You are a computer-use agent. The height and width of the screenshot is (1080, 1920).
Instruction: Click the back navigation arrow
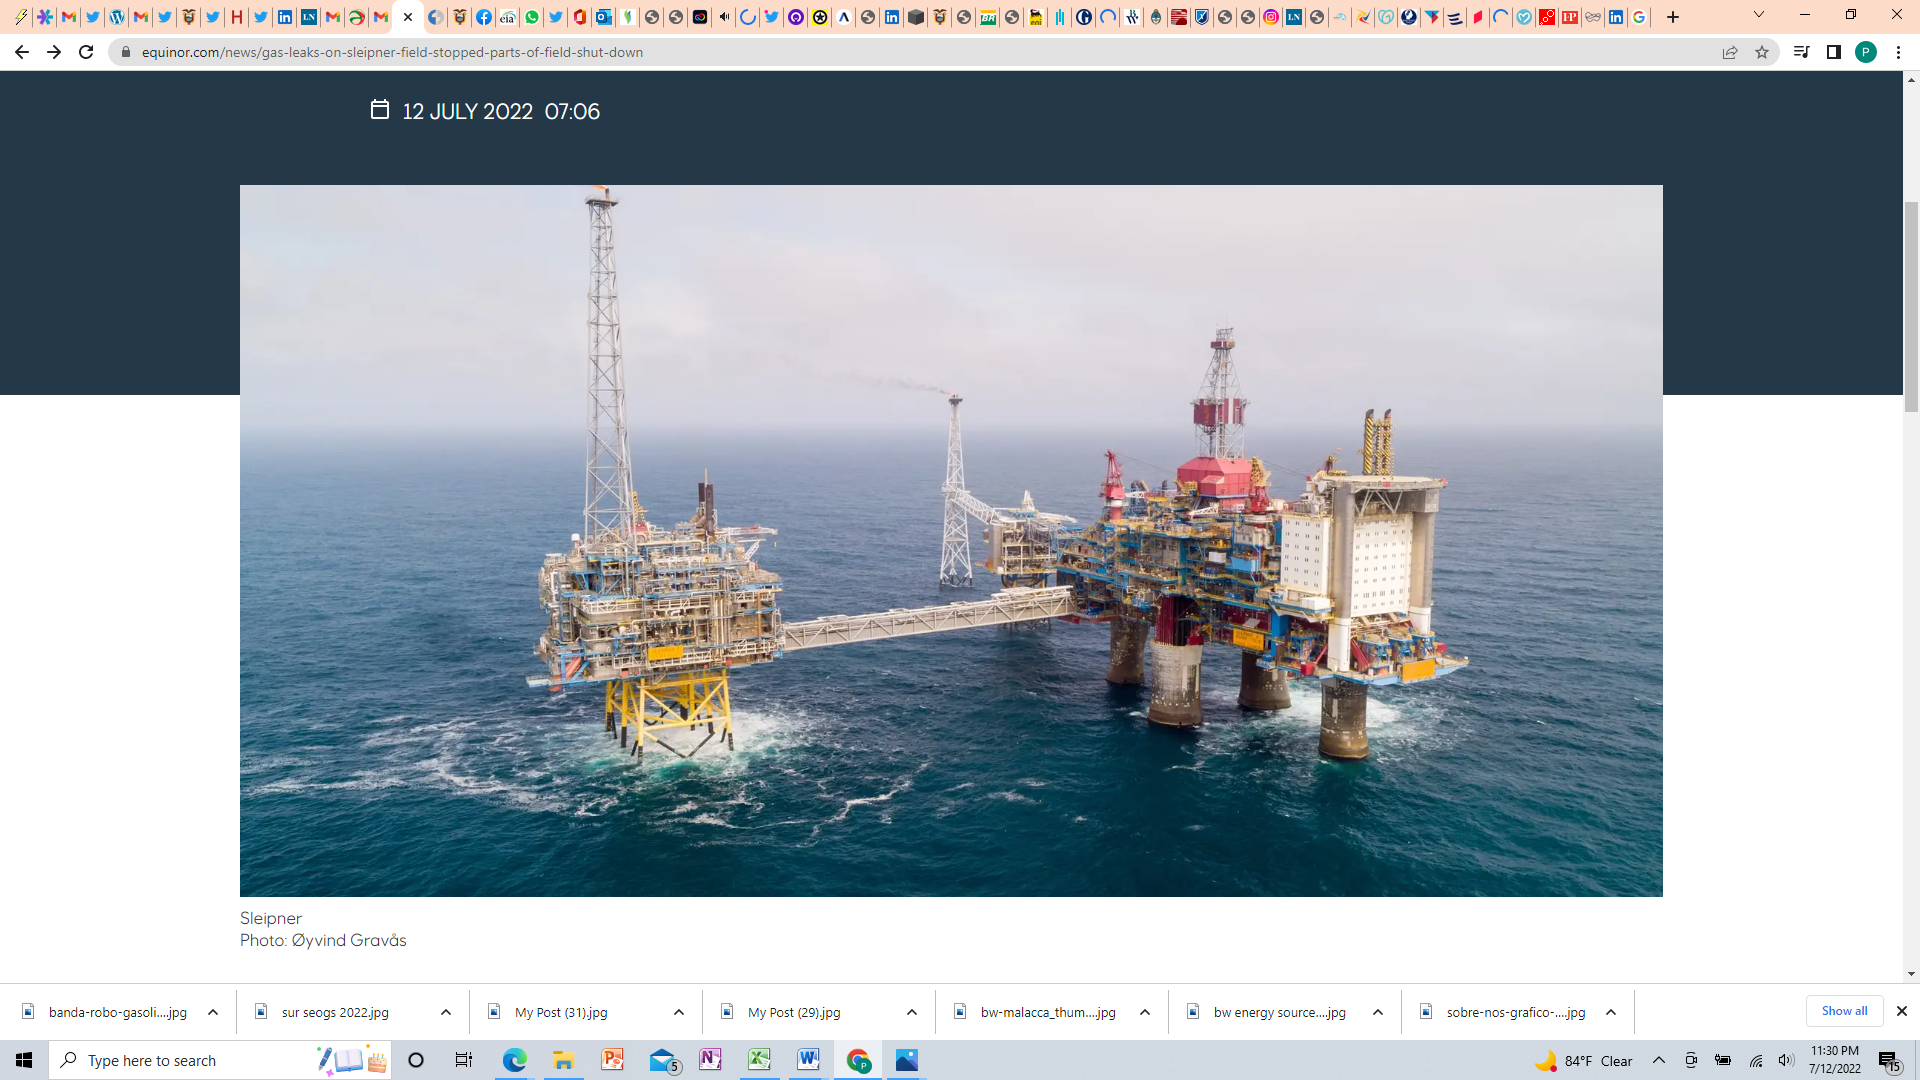click(22, 52)
